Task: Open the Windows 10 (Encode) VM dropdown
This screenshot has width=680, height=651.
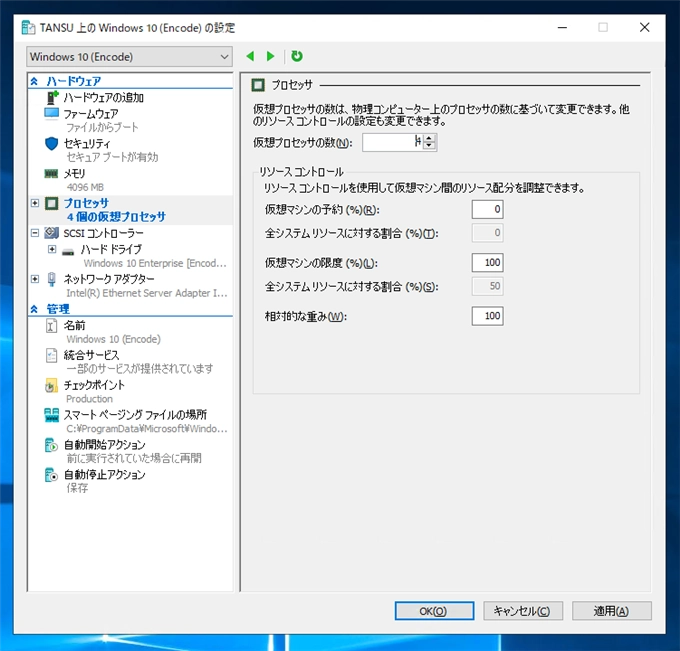Action: point(129,57)
